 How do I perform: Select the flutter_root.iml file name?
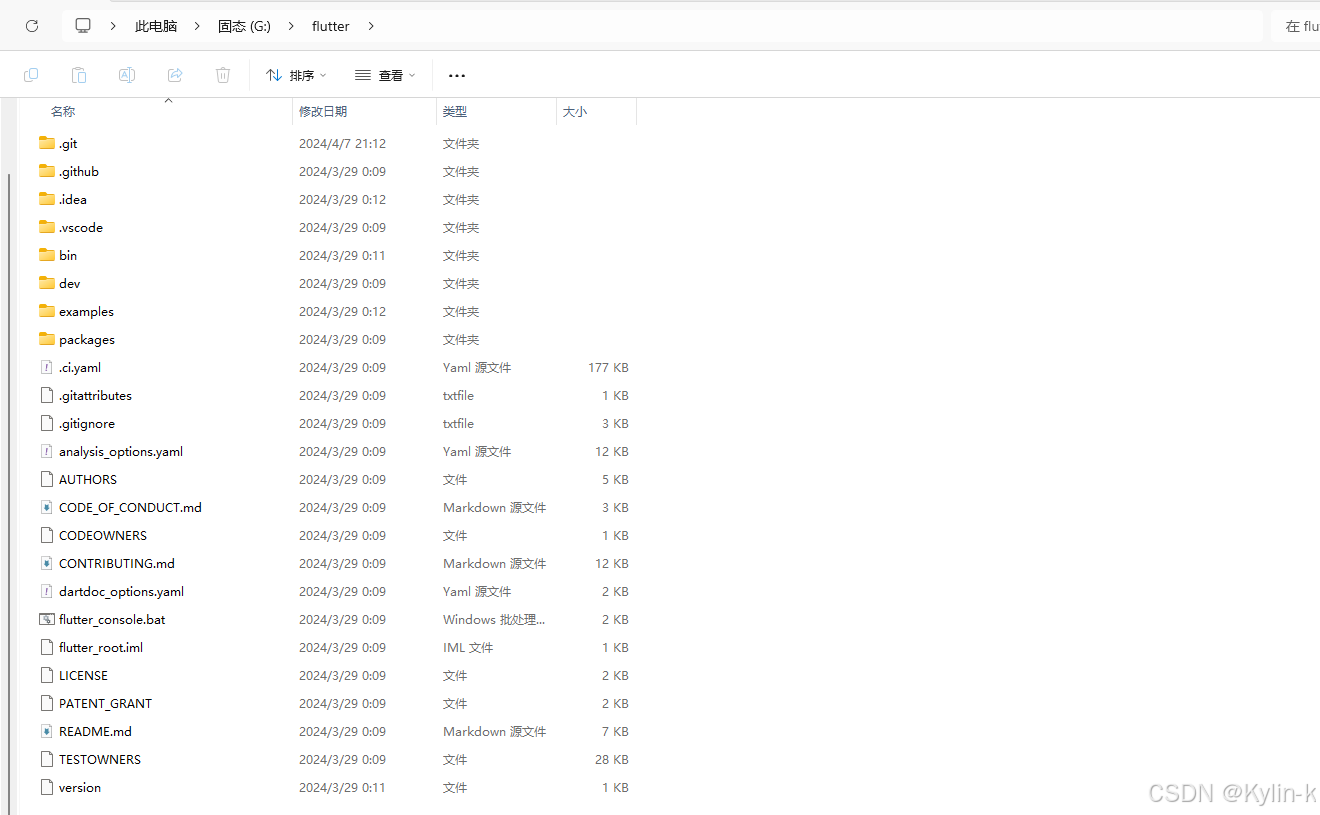coord(101,647)
